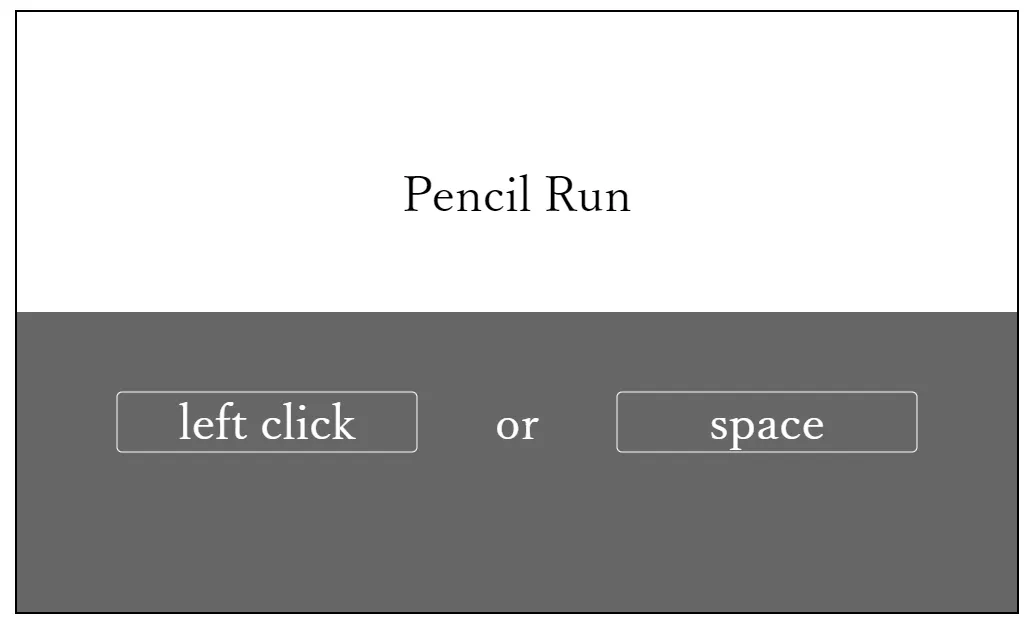Screen dimensions: 1030x625
Task: Click the boundary between the white and gray areas
Action: pos(517,312)
